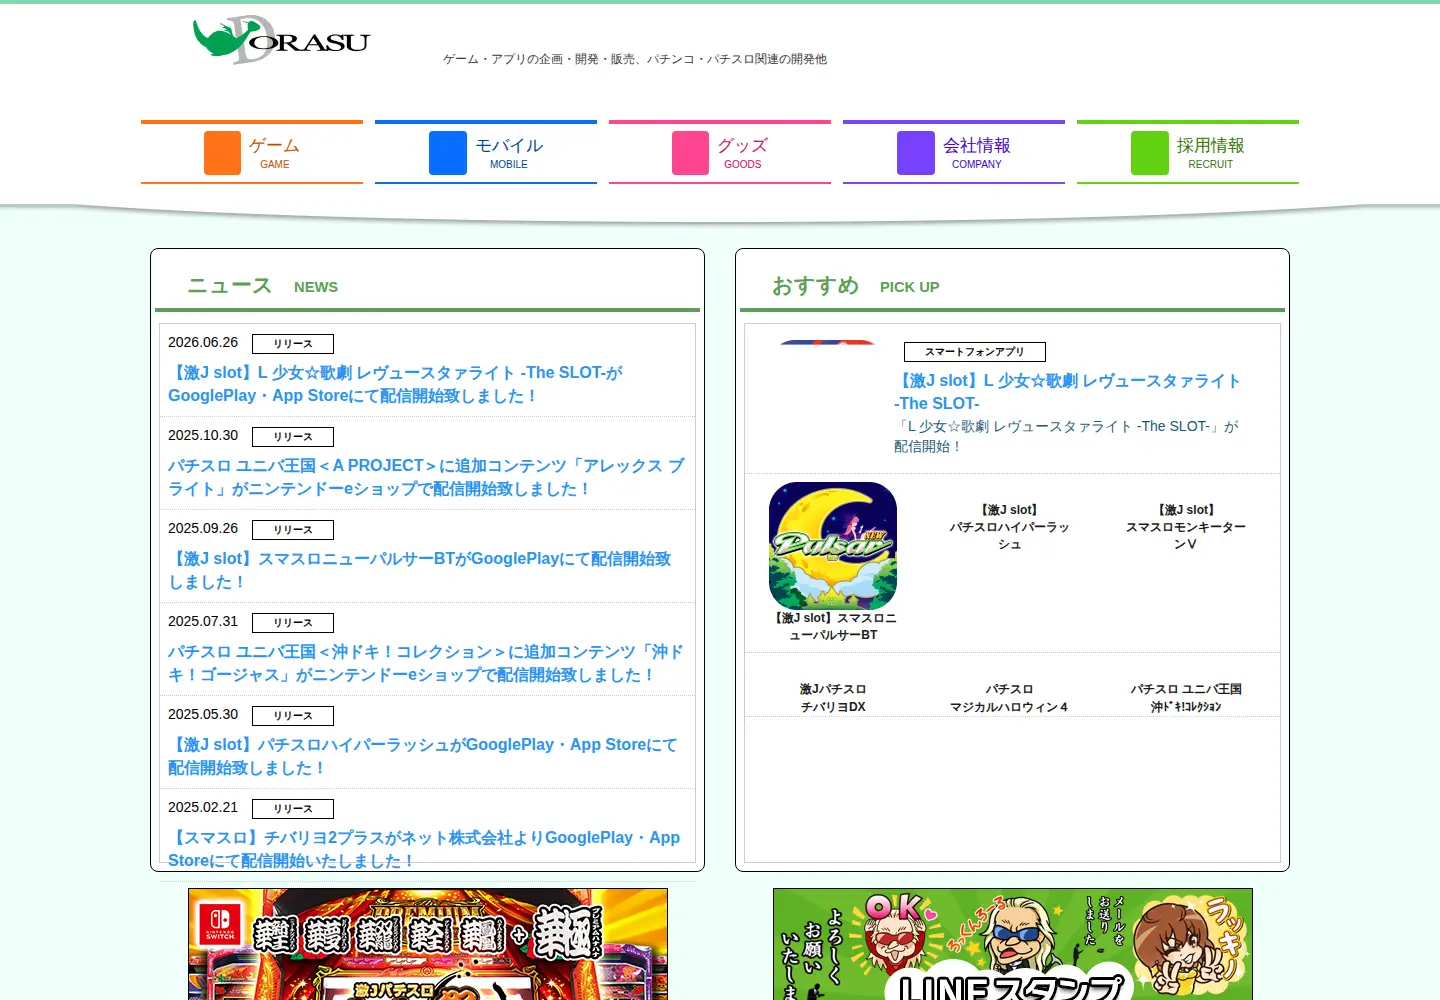Click the 「L 少女☆歌劇 レヴュースタァライト」配信開始 description text
The height and width of the screenshot is (1000, 1440).
1066,436
